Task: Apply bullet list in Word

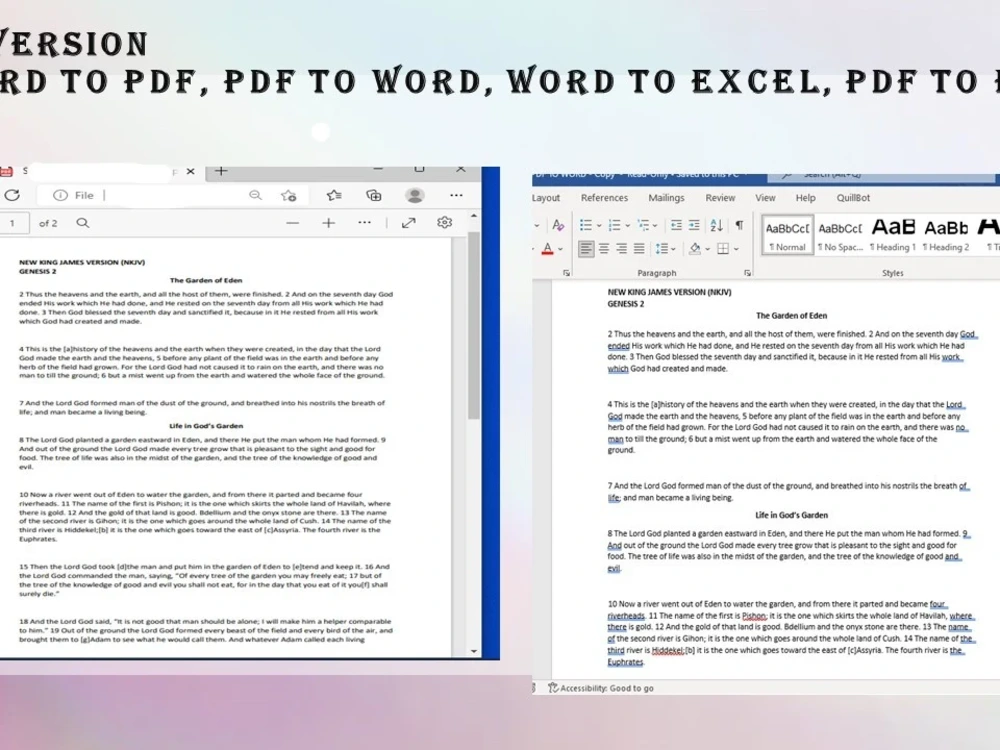Action: click(x=585, y=225)
